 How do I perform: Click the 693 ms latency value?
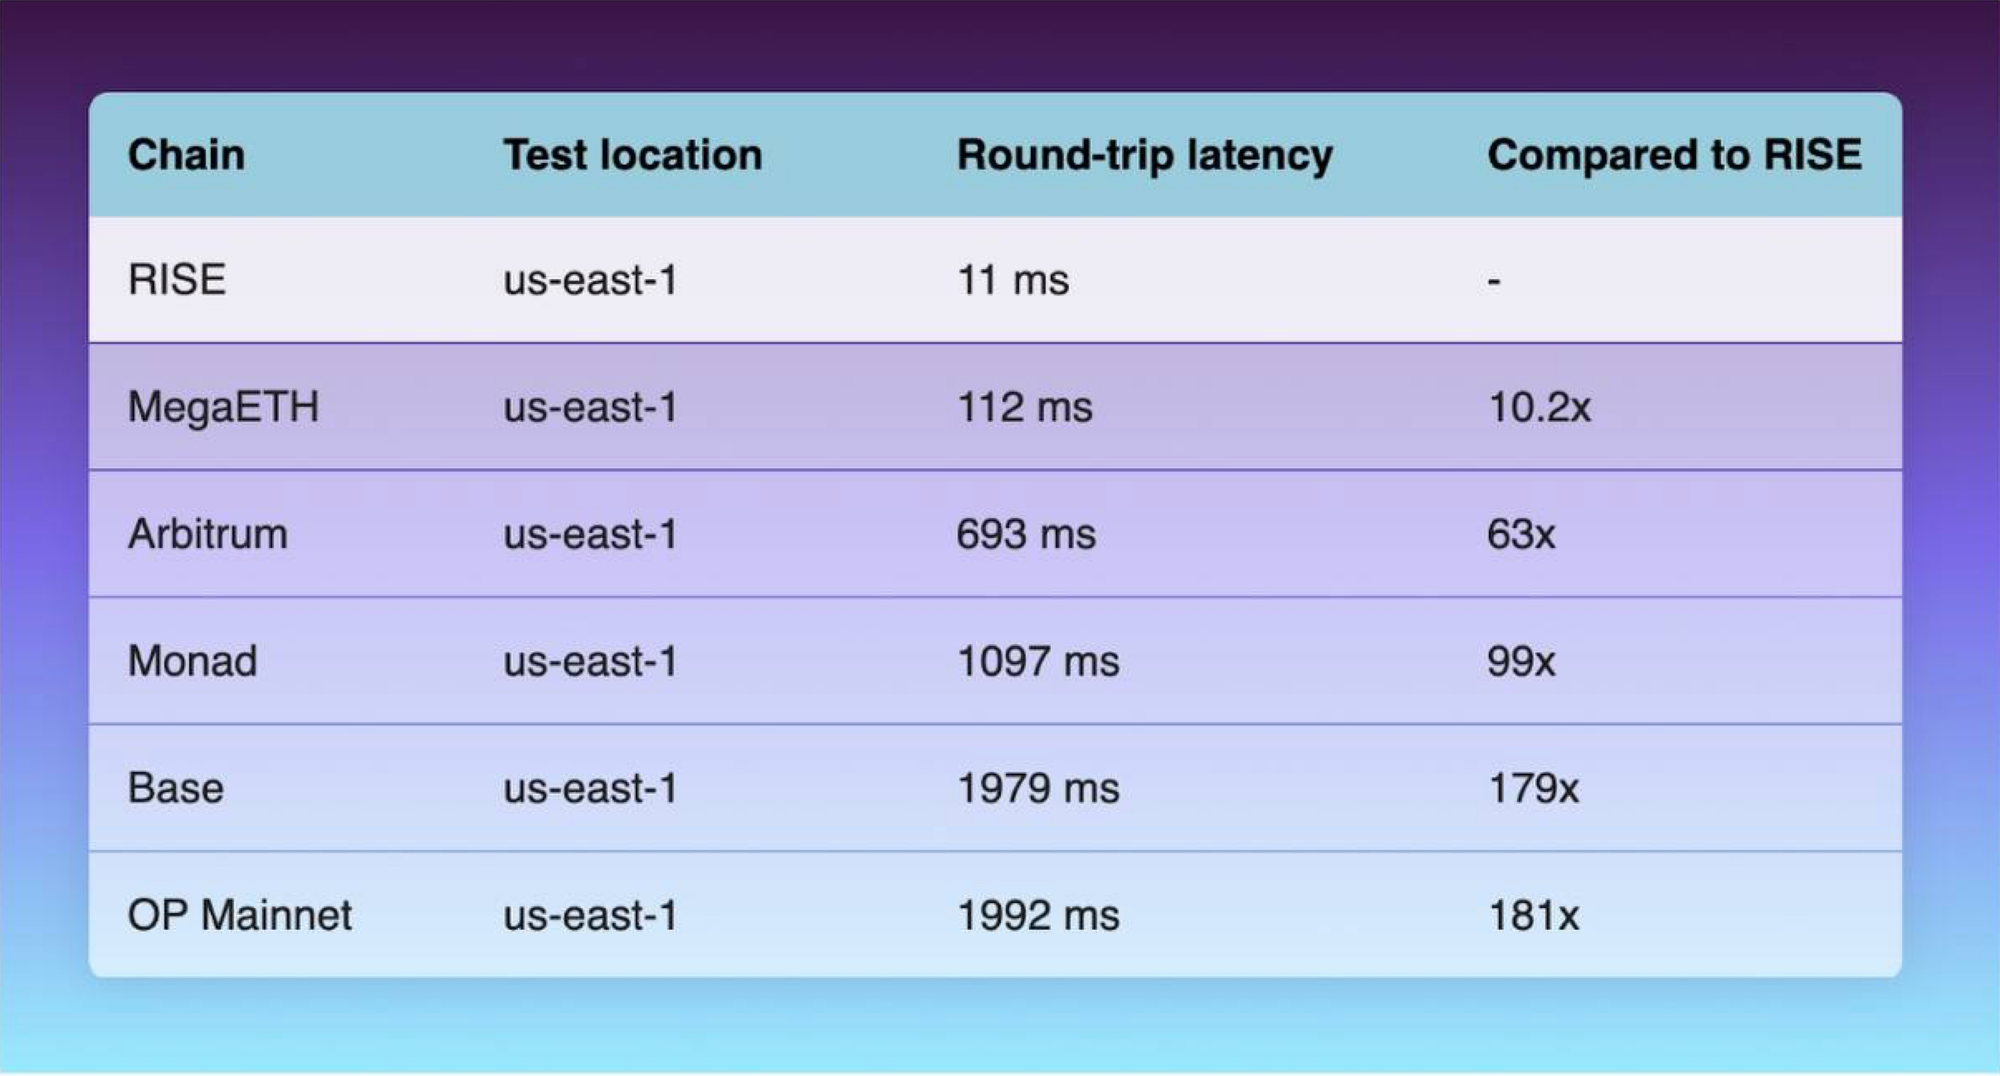(x=1025, y=534)
